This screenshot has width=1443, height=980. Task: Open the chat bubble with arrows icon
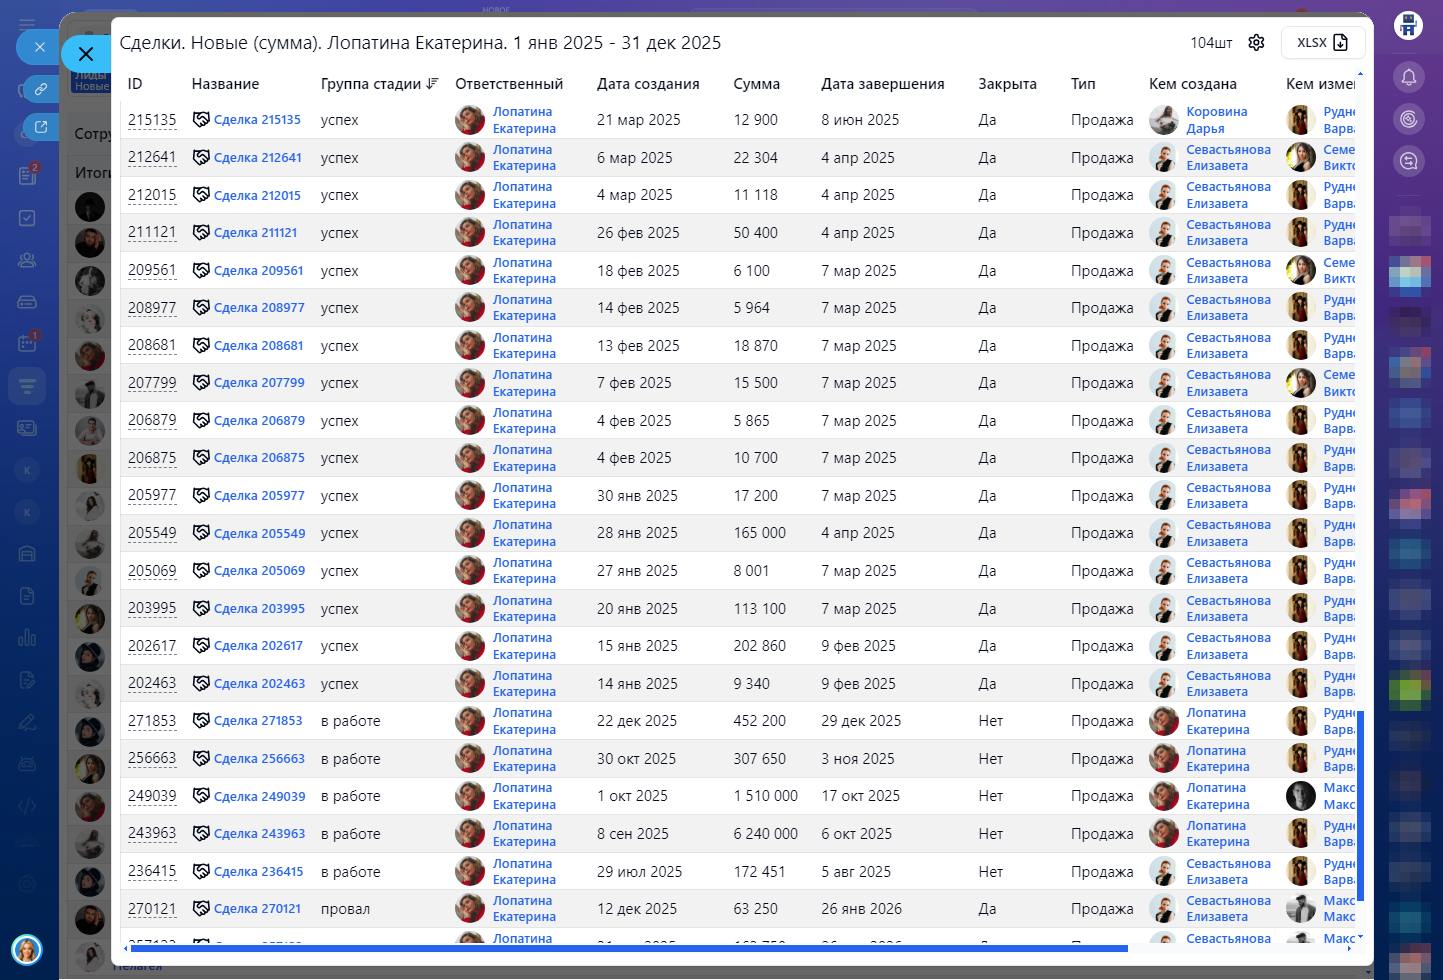[1409, 161]
